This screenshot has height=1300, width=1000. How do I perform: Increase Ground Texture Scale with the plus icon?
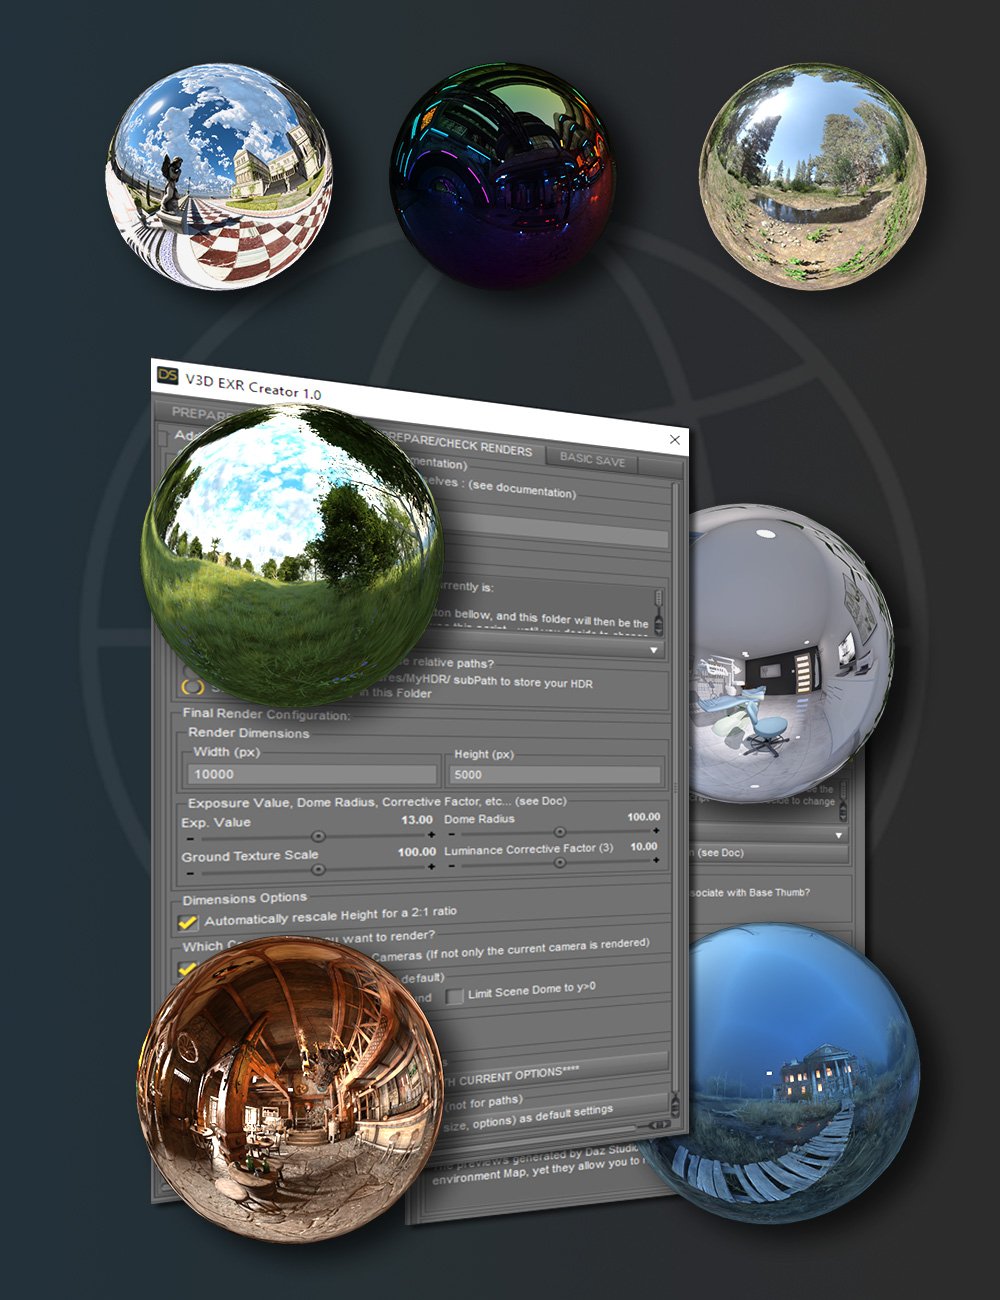click(432, 866)
